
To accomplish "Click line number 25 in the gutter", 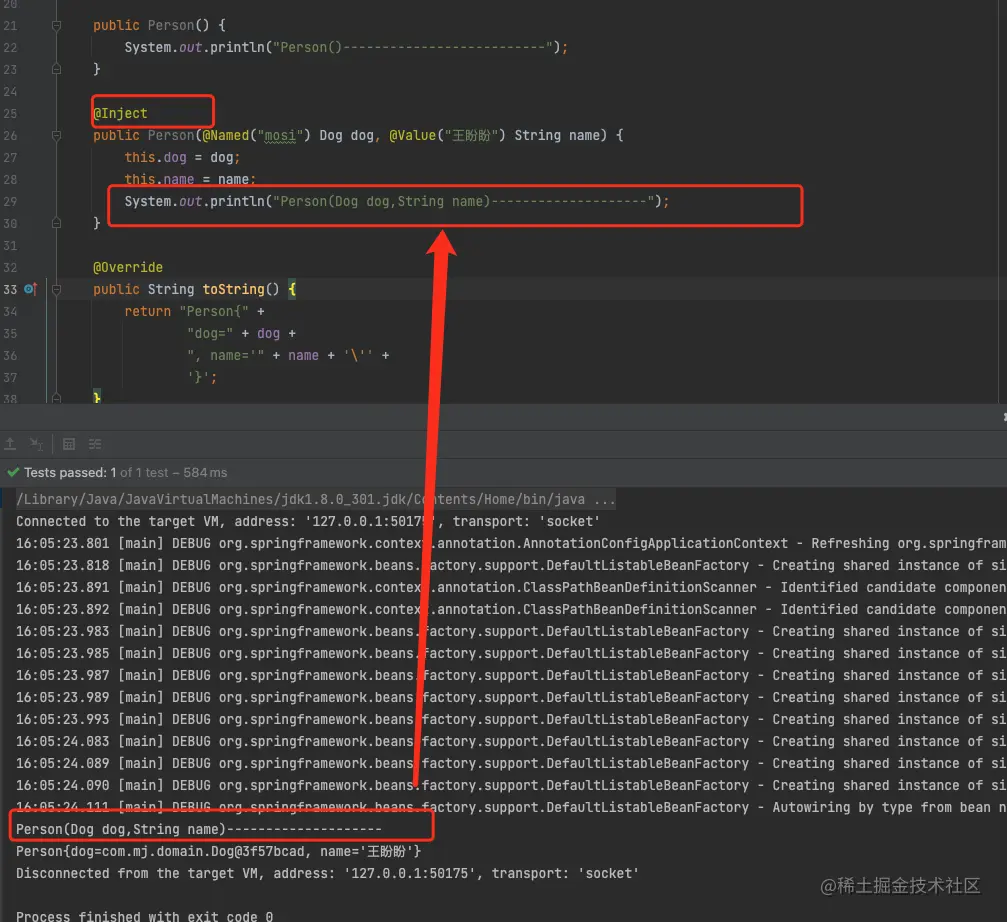I will coord(10,114).
